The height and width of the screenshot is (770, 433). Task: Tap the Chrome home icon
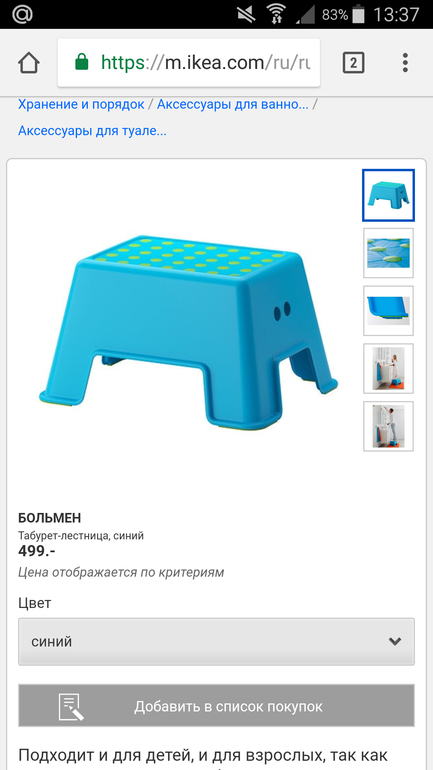click(x=28, y=63)
